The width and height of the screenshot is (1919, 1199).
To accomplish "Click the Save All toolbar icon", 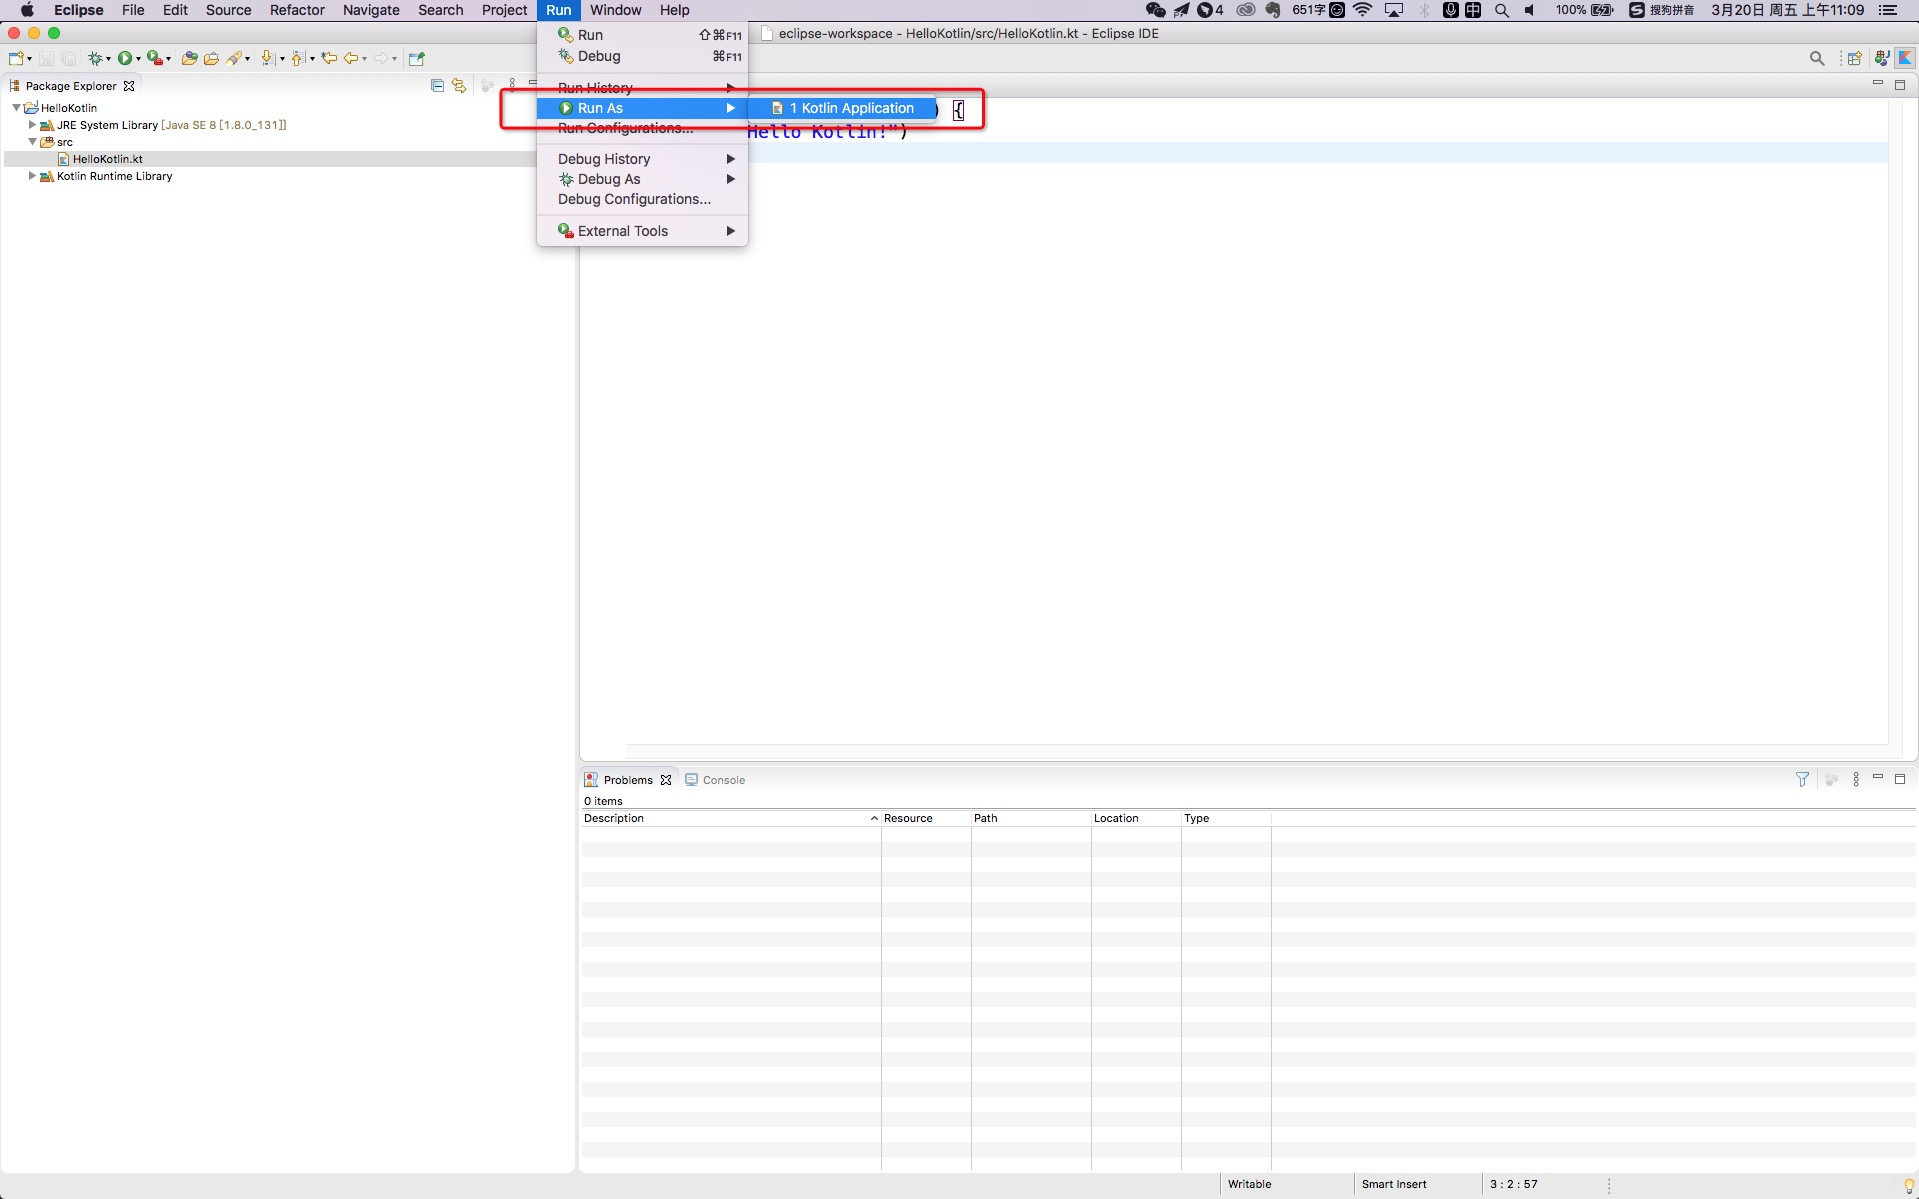I will [68, 58].
